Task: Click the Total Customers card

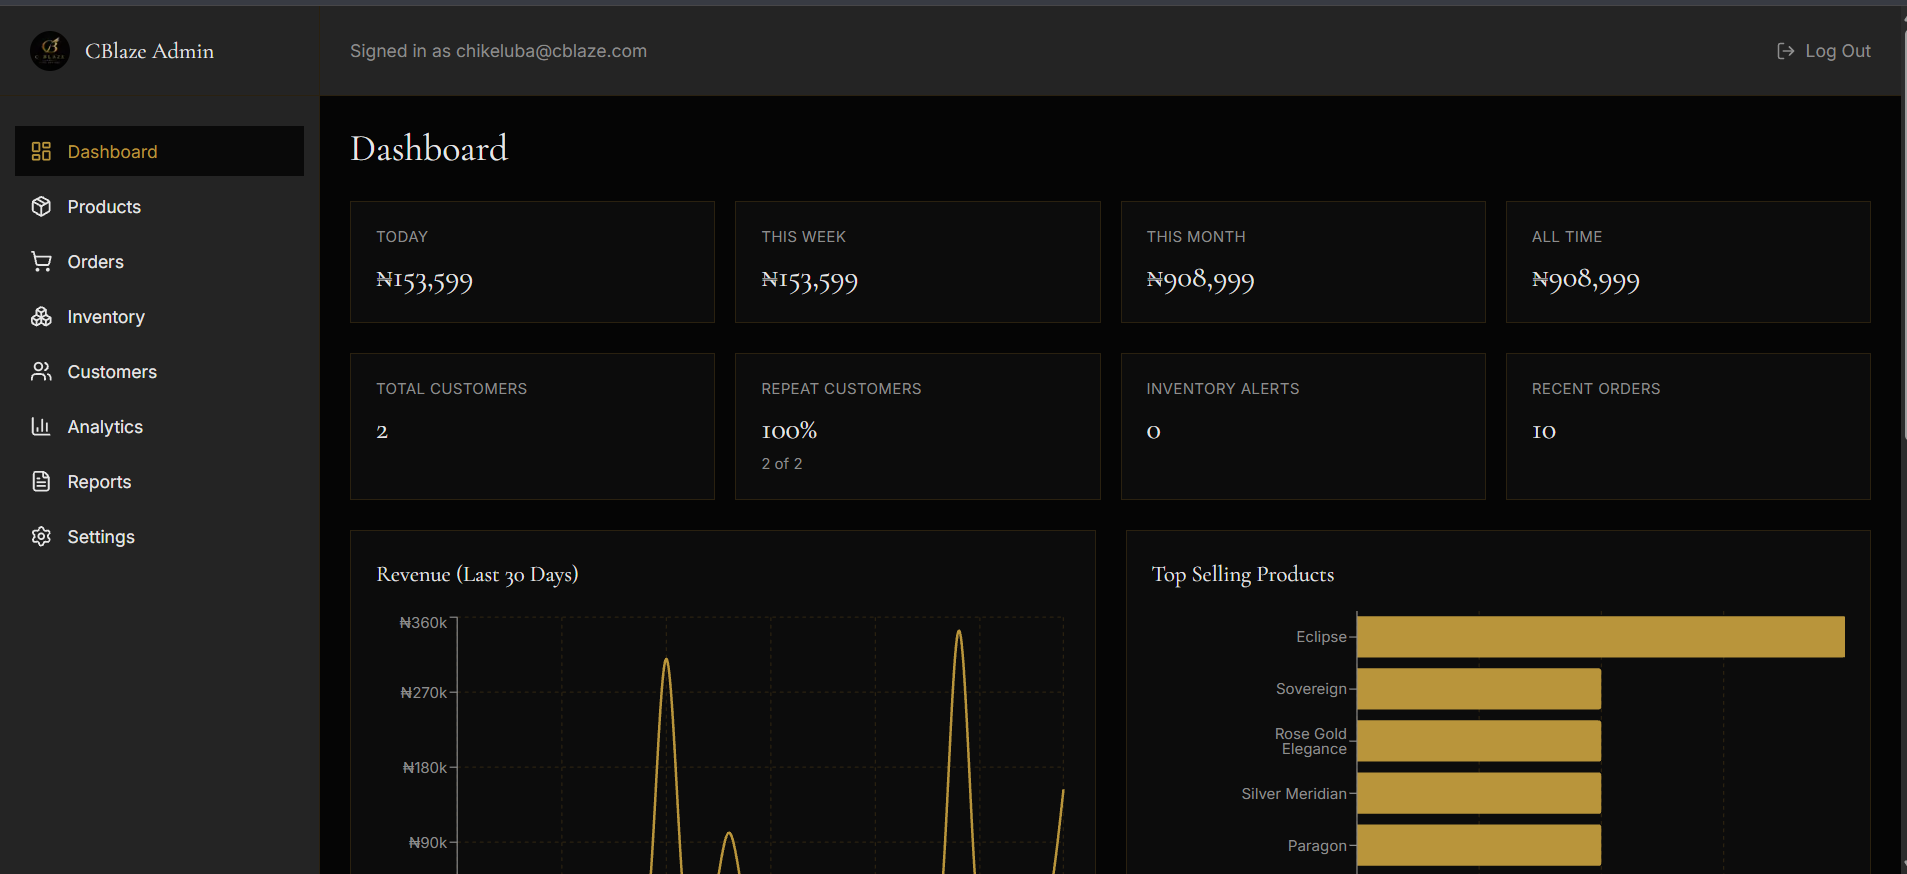Action: [x=532, y=426]
